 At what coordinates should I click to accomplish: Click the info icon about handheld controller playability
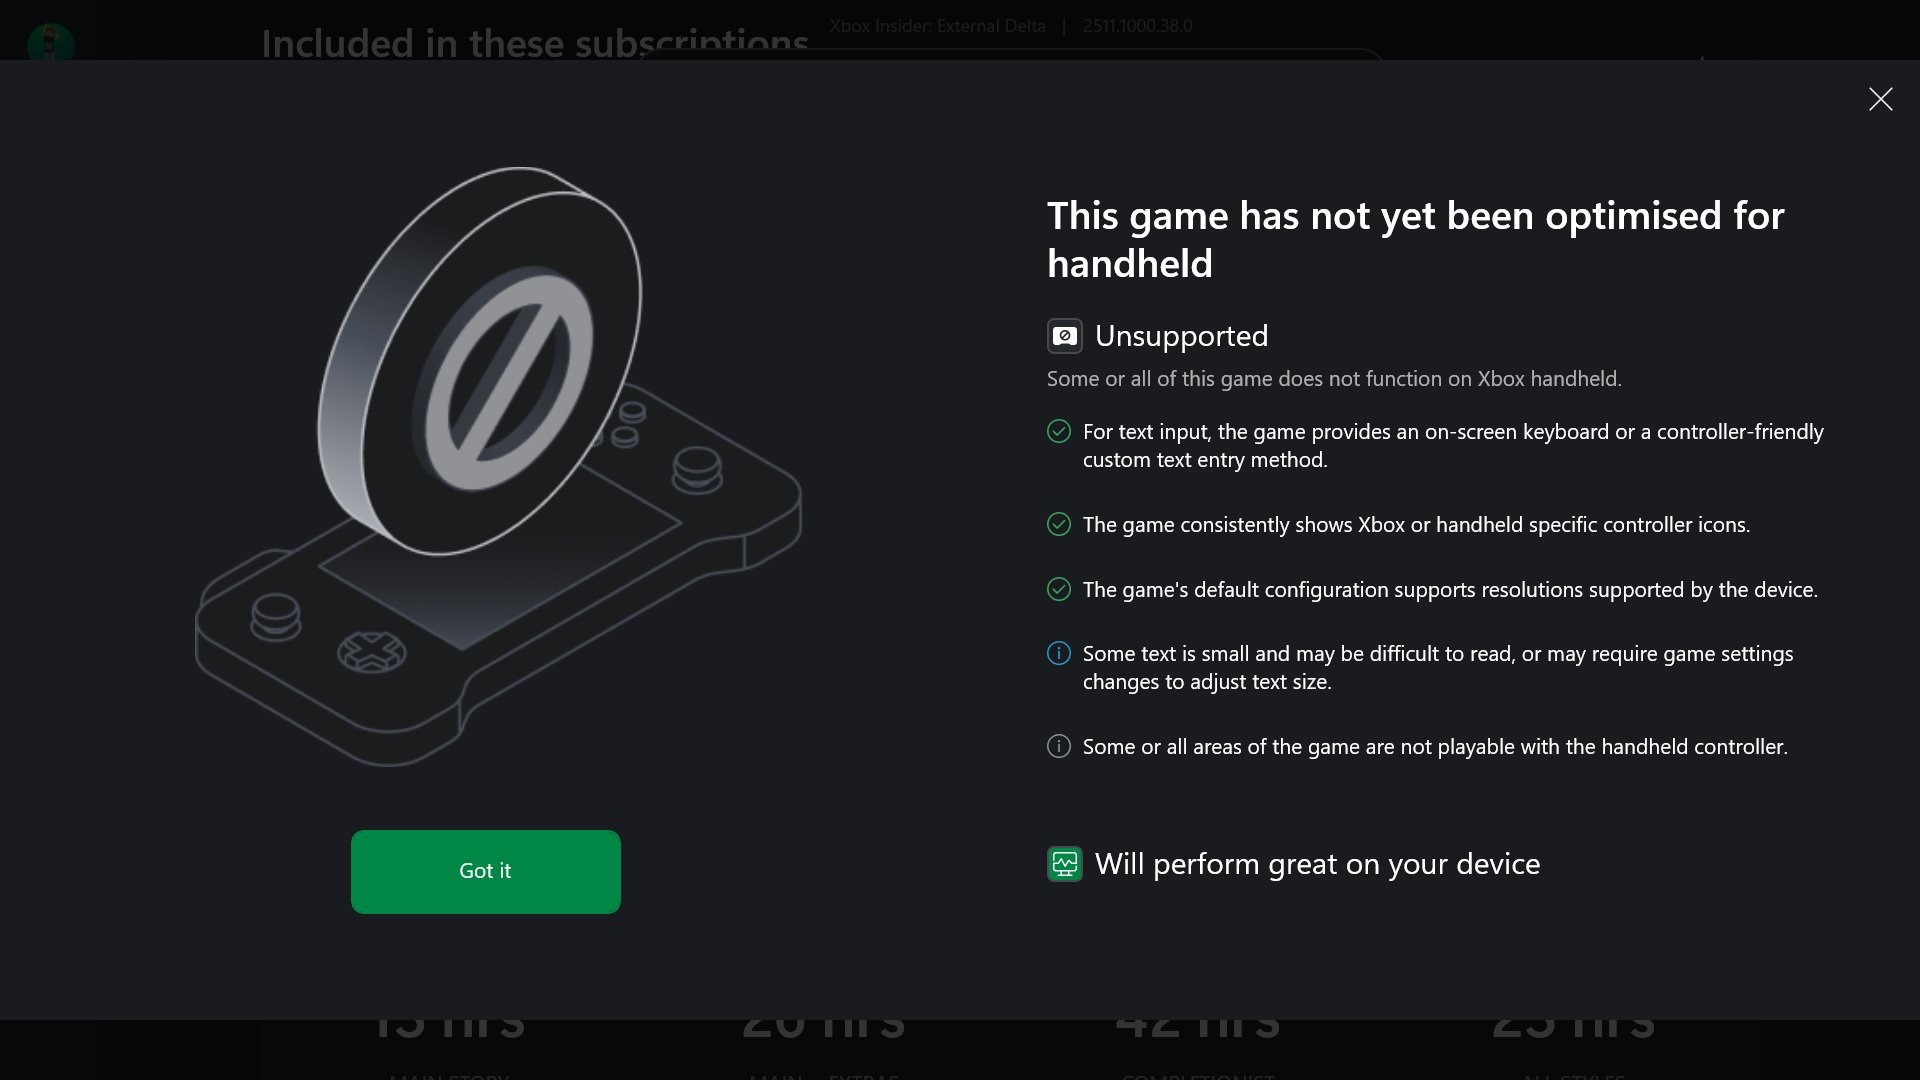1059,746
